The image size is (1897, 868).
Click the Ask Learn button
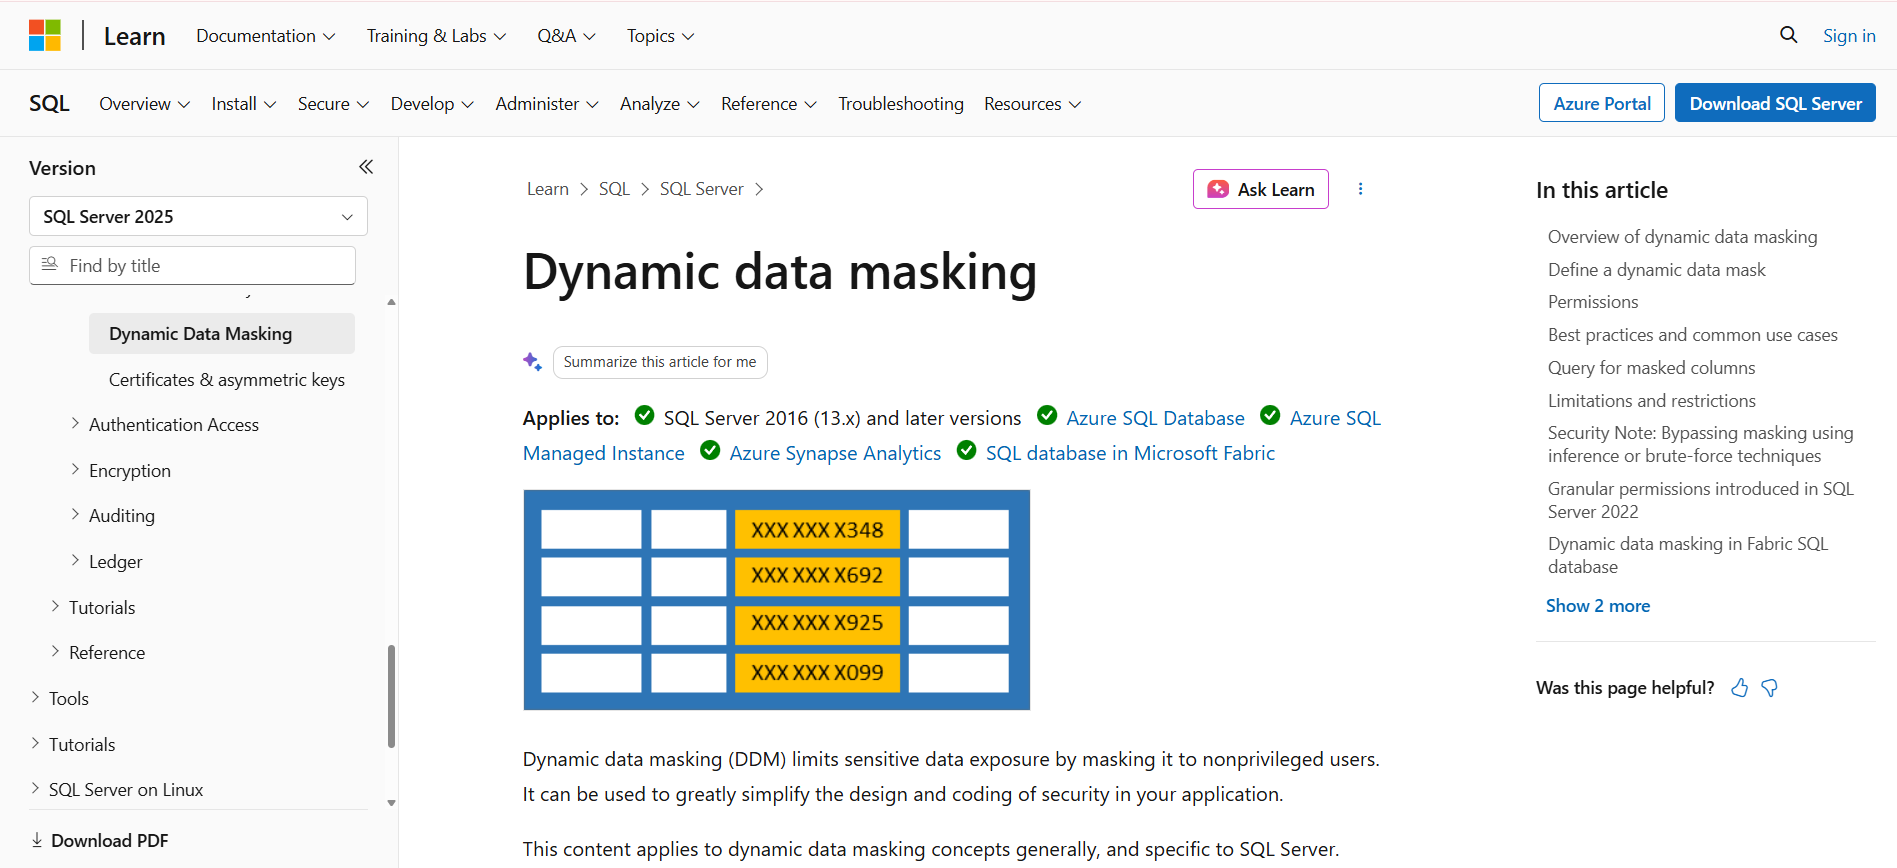(1260, 189)
